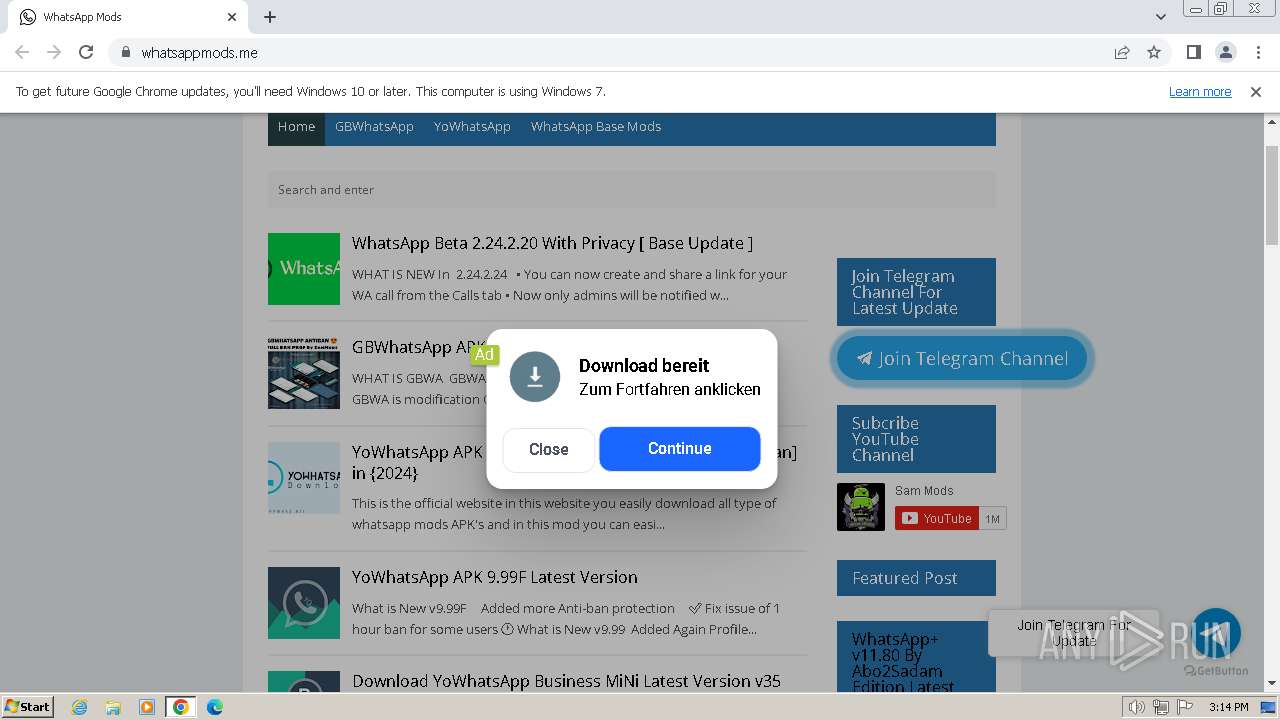Viewport: 1280px width, 720px height.
Task: Bookmark this page with the star icon
Action: click(x=1154, y=53)
